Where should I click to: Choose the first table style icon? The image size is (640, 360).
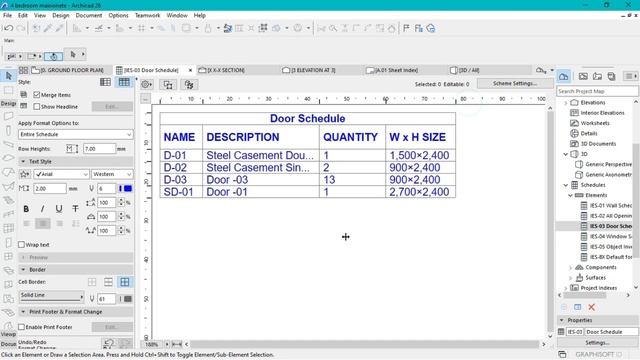105,82
